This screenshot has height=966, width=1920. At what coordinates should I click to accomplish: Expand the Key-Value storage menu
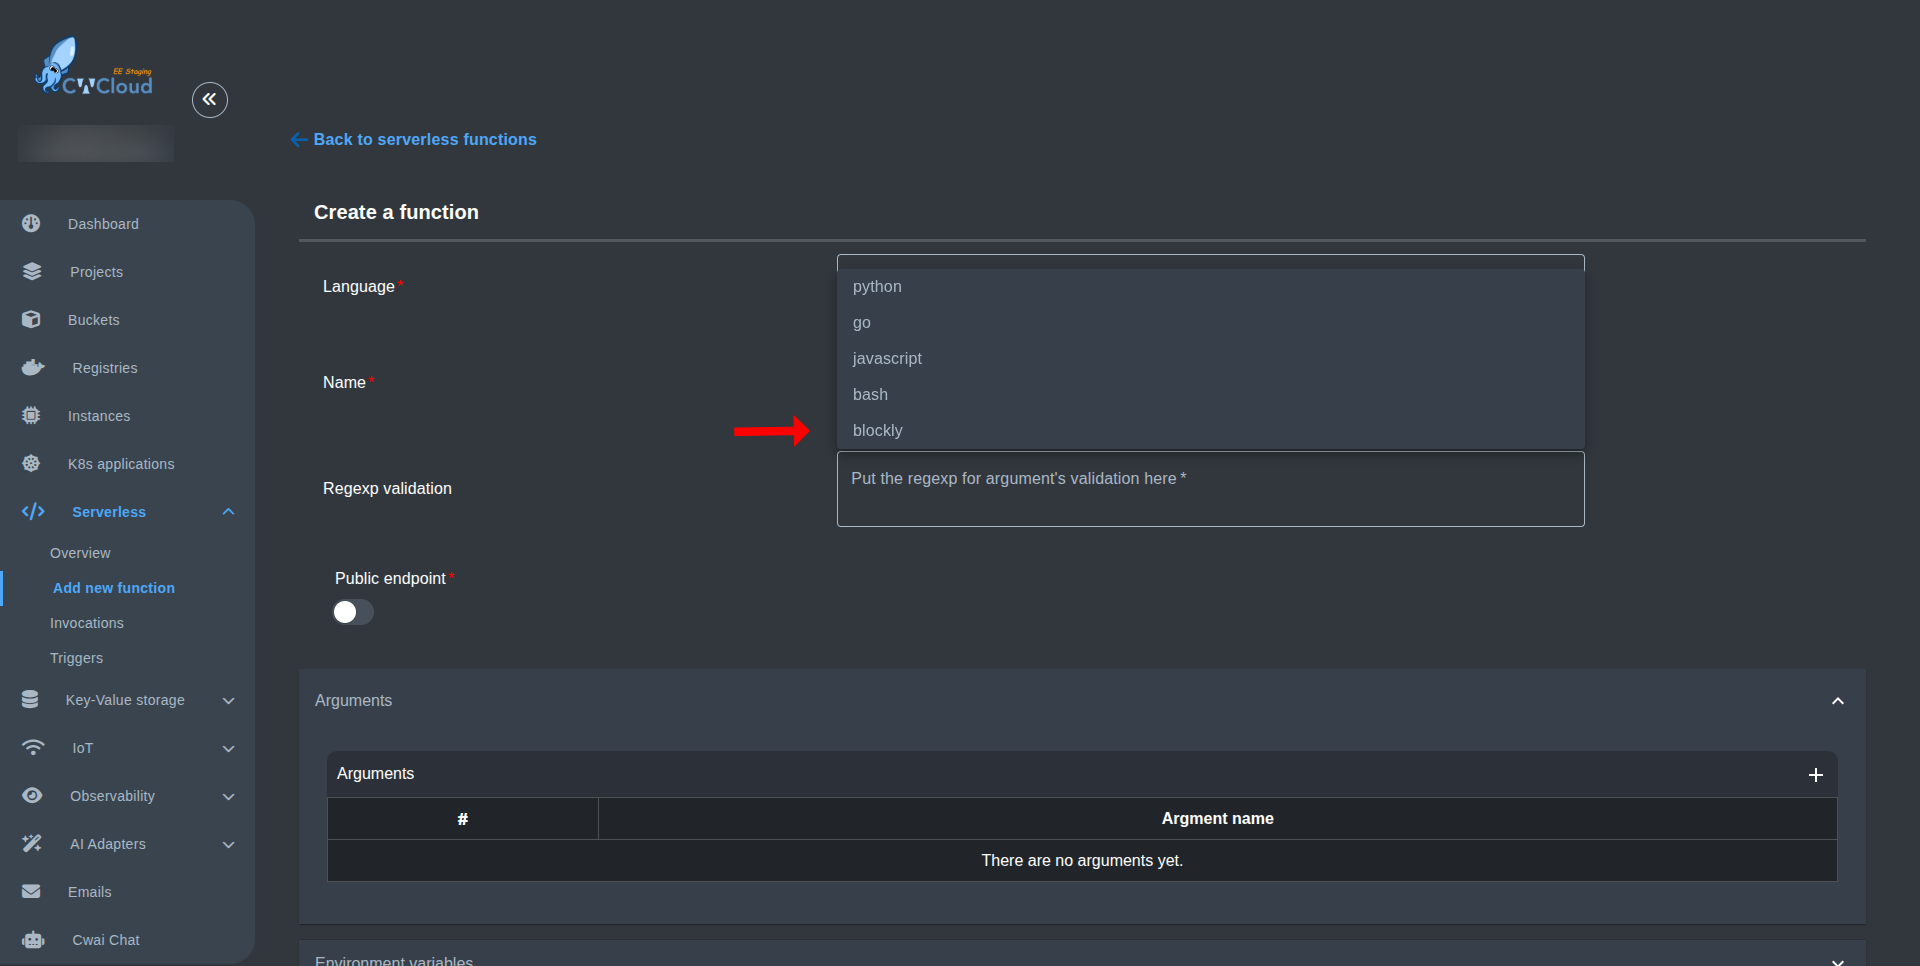[x=228, y=701]
